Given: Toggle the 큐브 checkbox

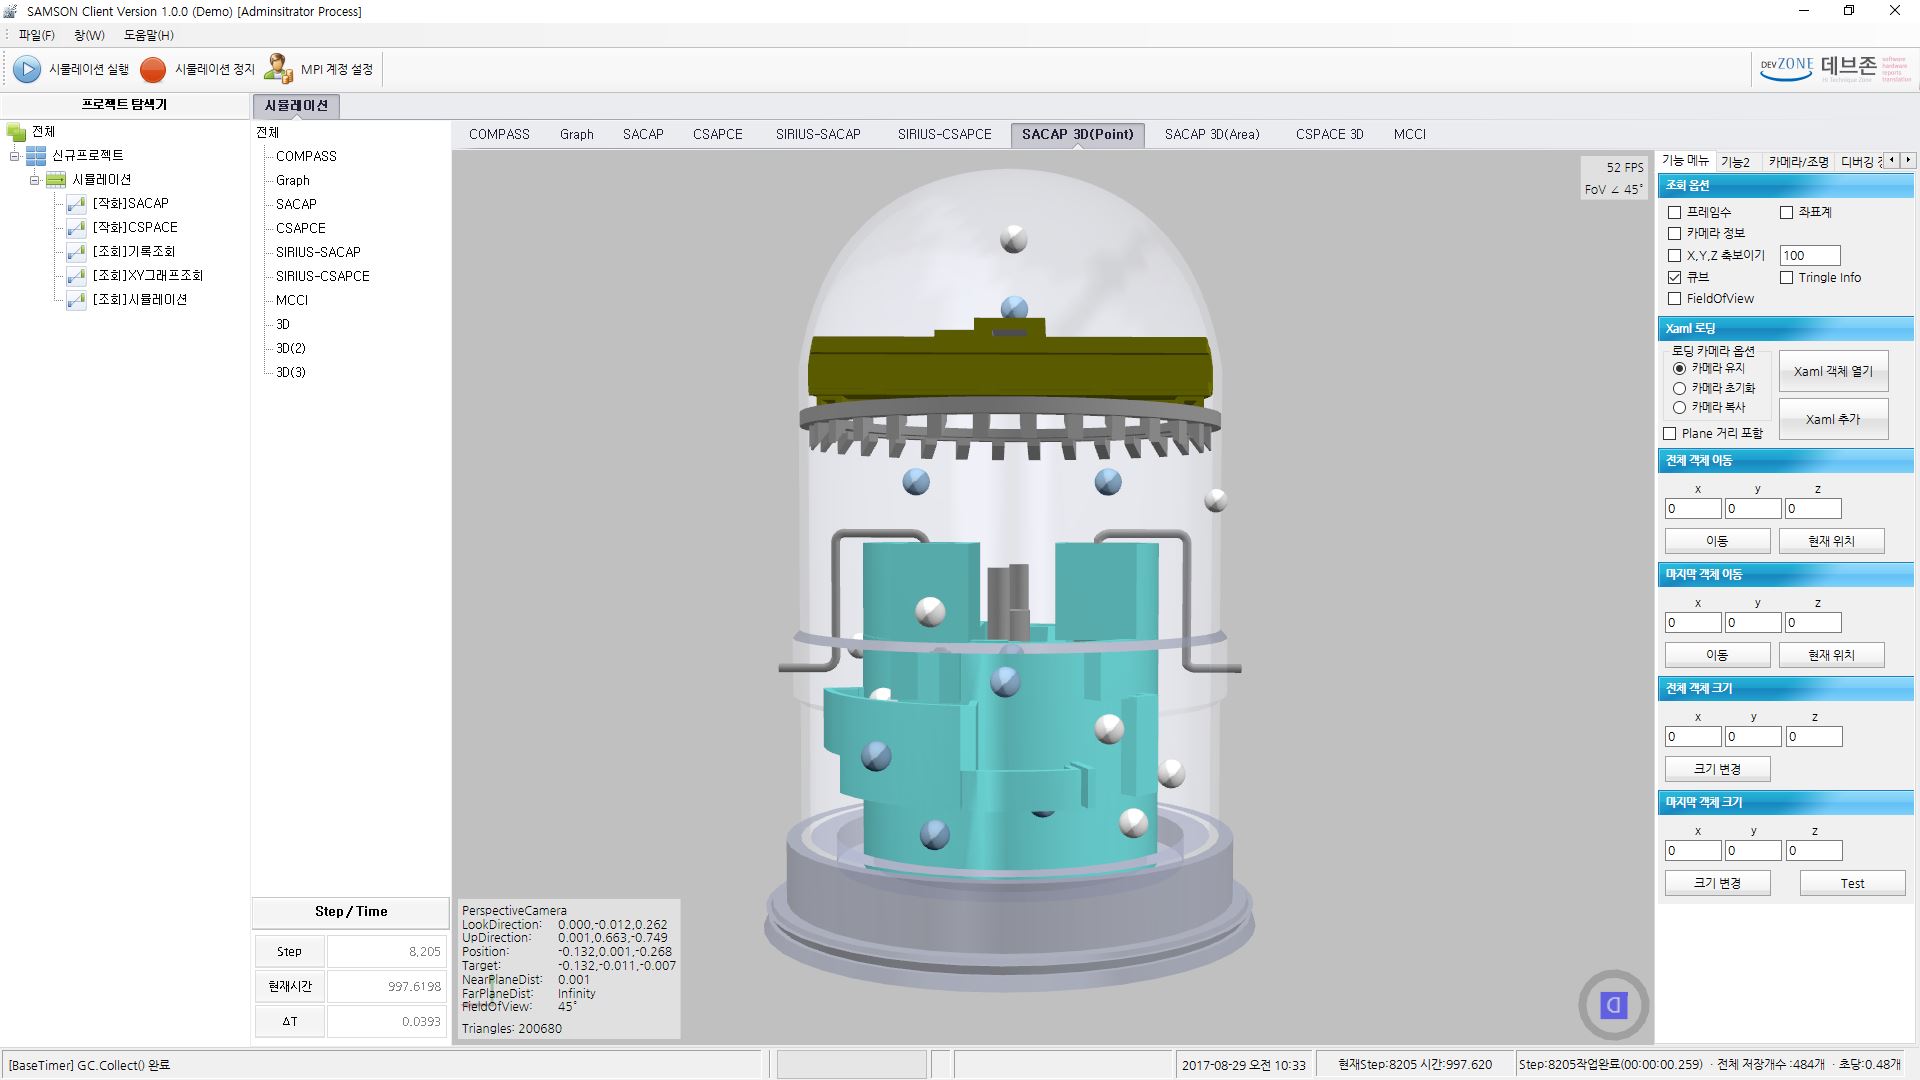Looking at the screenshot, I should 1673,276.
